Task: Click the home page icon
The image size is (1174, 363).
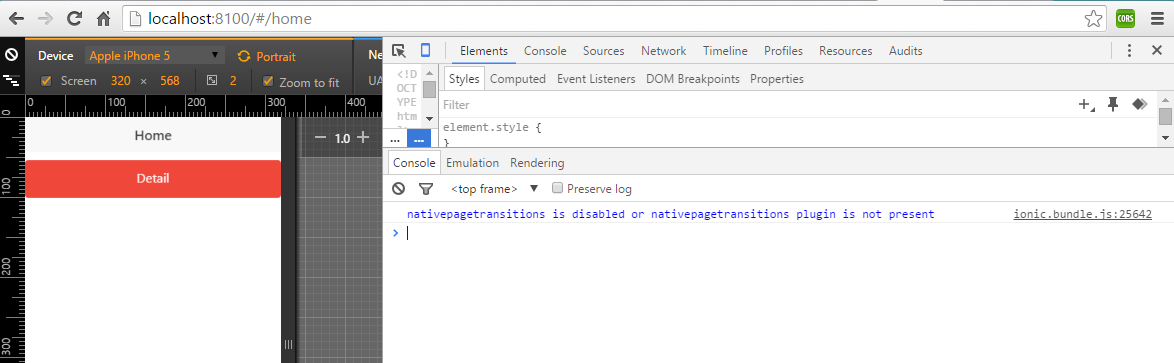Action: click(104, 19)
